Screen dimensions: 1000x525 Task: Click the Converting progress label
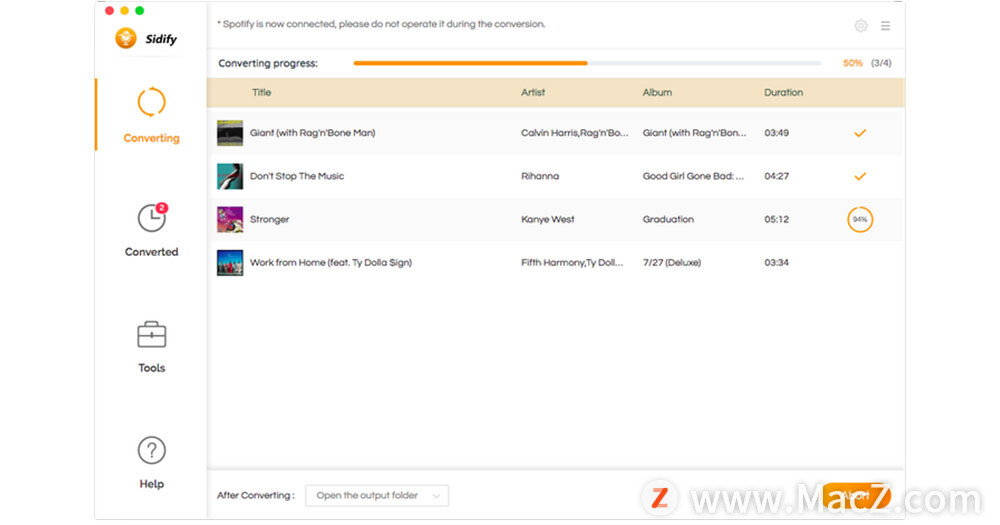click(x=268, y=63)
